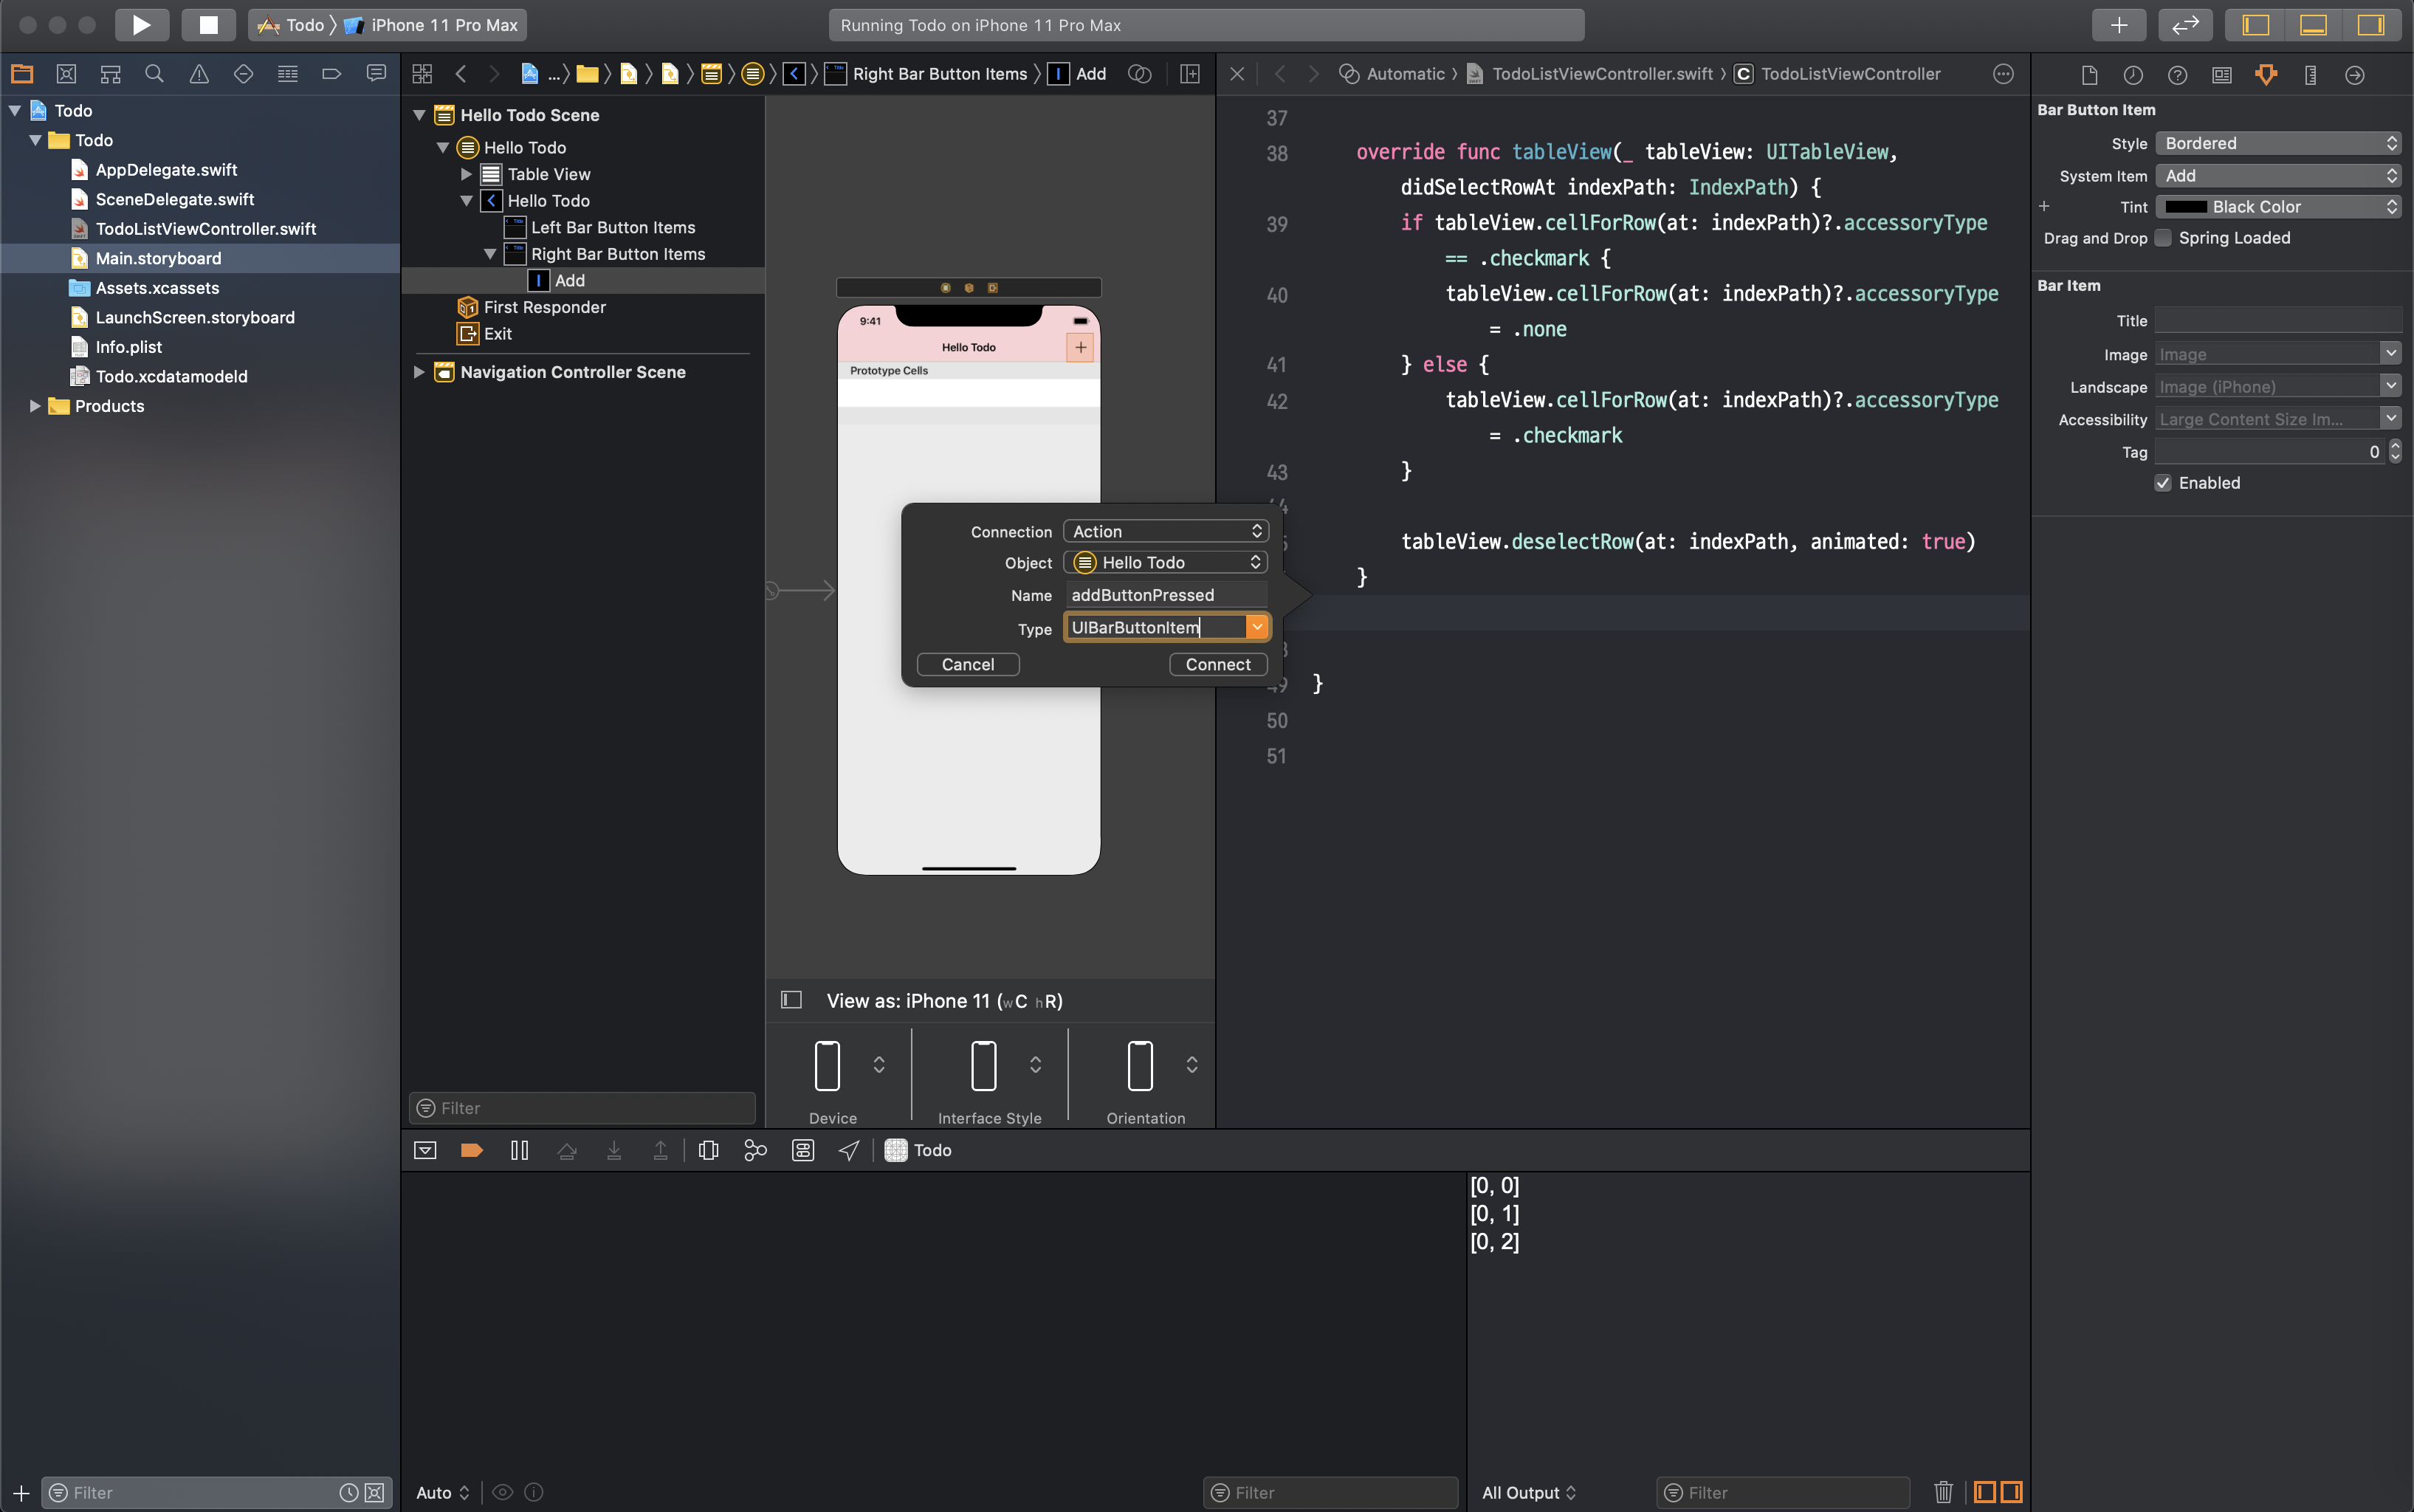Image resolution: width=2414 pixels, height=1512 pixels.
Task: Click the Name field with addButtonPressed
Action: (x=1165, y=595)
